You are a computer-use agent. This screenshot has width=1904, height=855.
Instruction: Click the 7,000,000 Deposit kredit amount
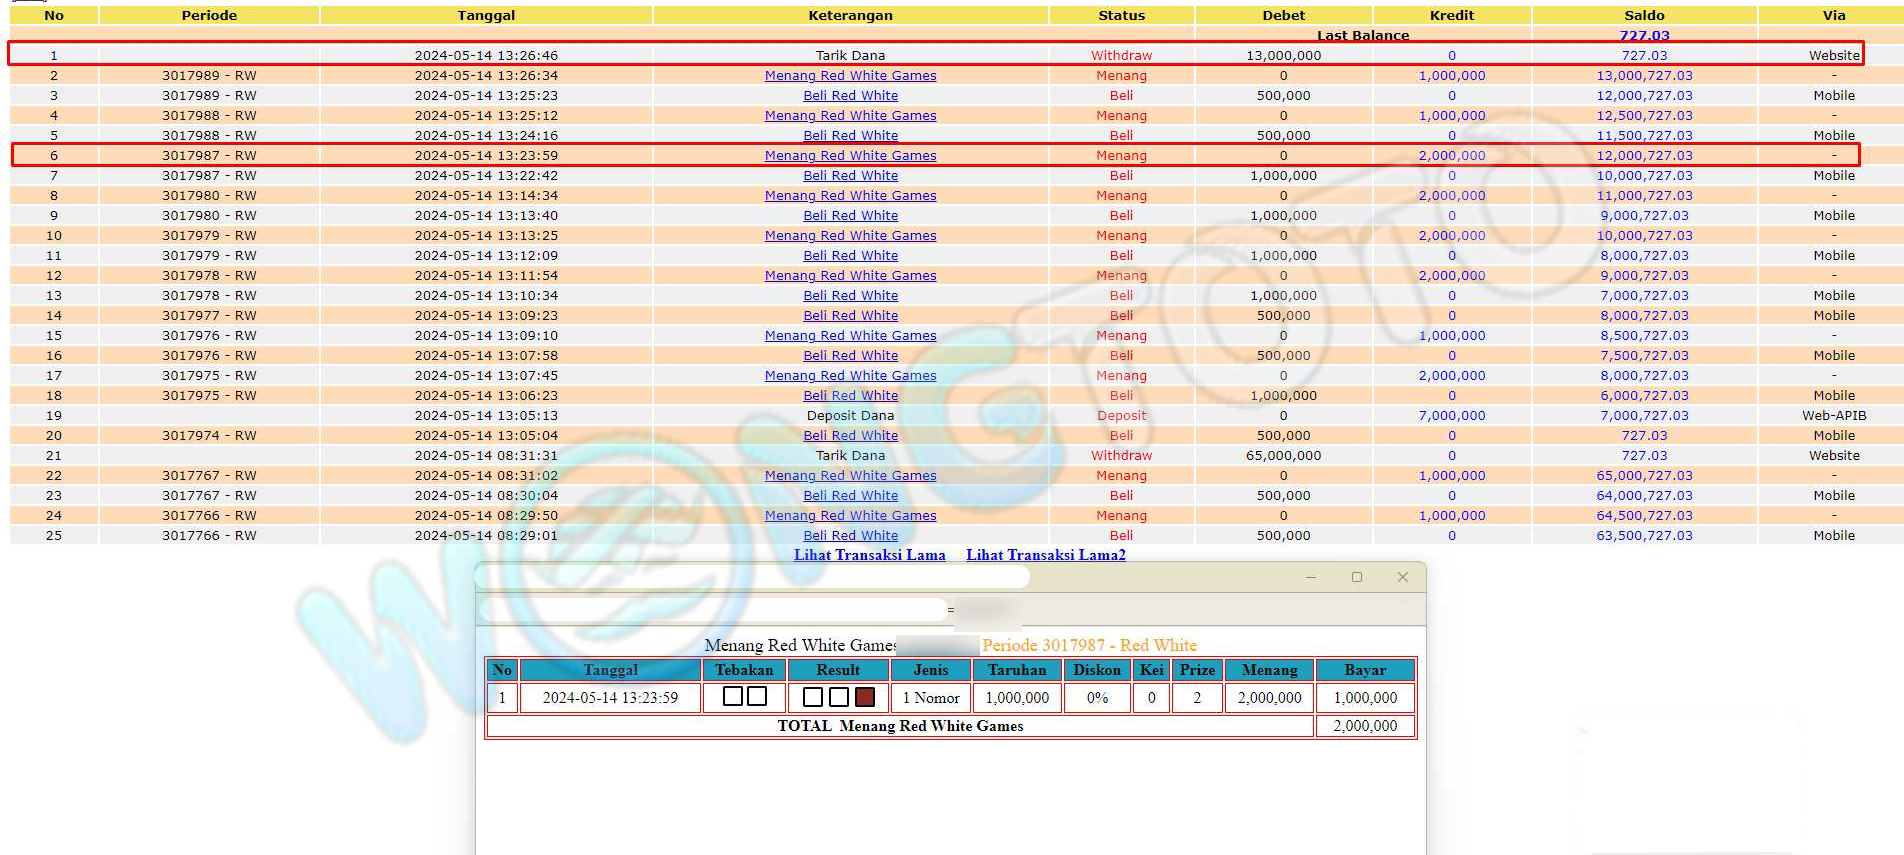click(x=1451, y=416)
